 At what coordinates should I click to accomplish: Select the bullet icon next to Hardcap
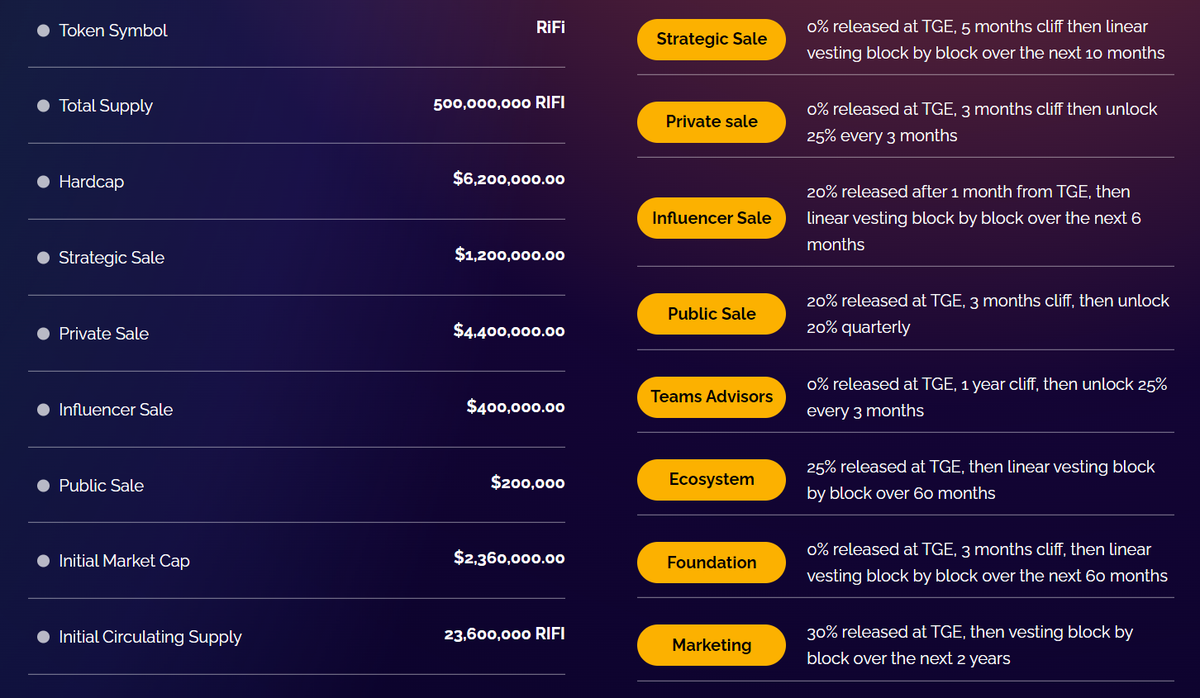[43, 182]
